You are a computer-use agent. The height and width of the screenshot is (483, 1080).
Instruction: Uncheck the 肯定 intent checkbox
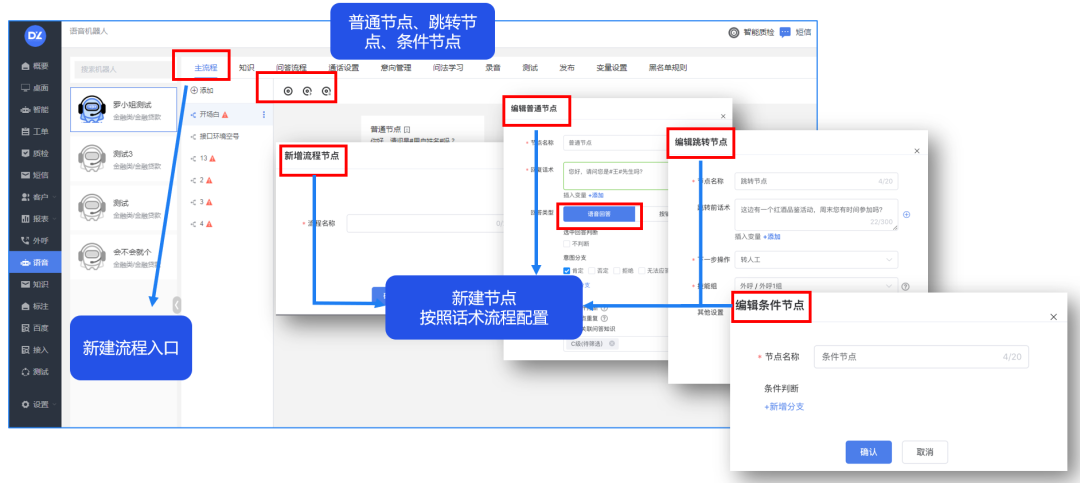[567, 270]
